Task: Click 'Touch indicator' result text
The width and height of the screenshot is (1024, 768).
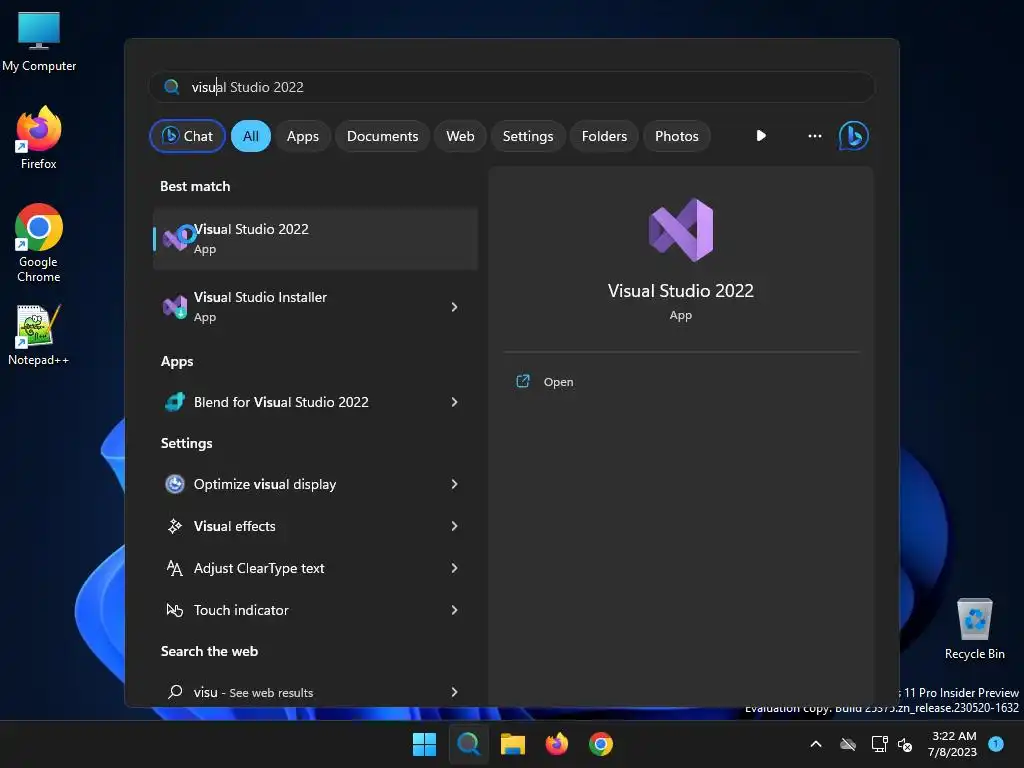Action: click(x=241, y=610)
